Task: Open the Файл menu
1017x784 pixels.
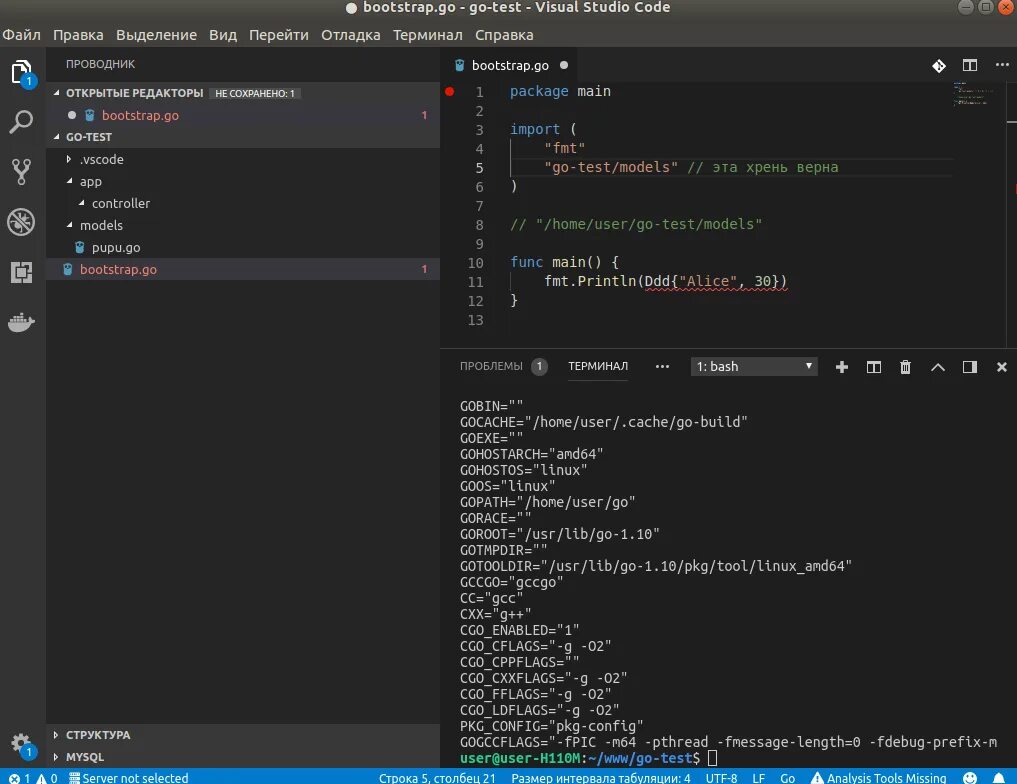Action: click(x=21, y=35)
